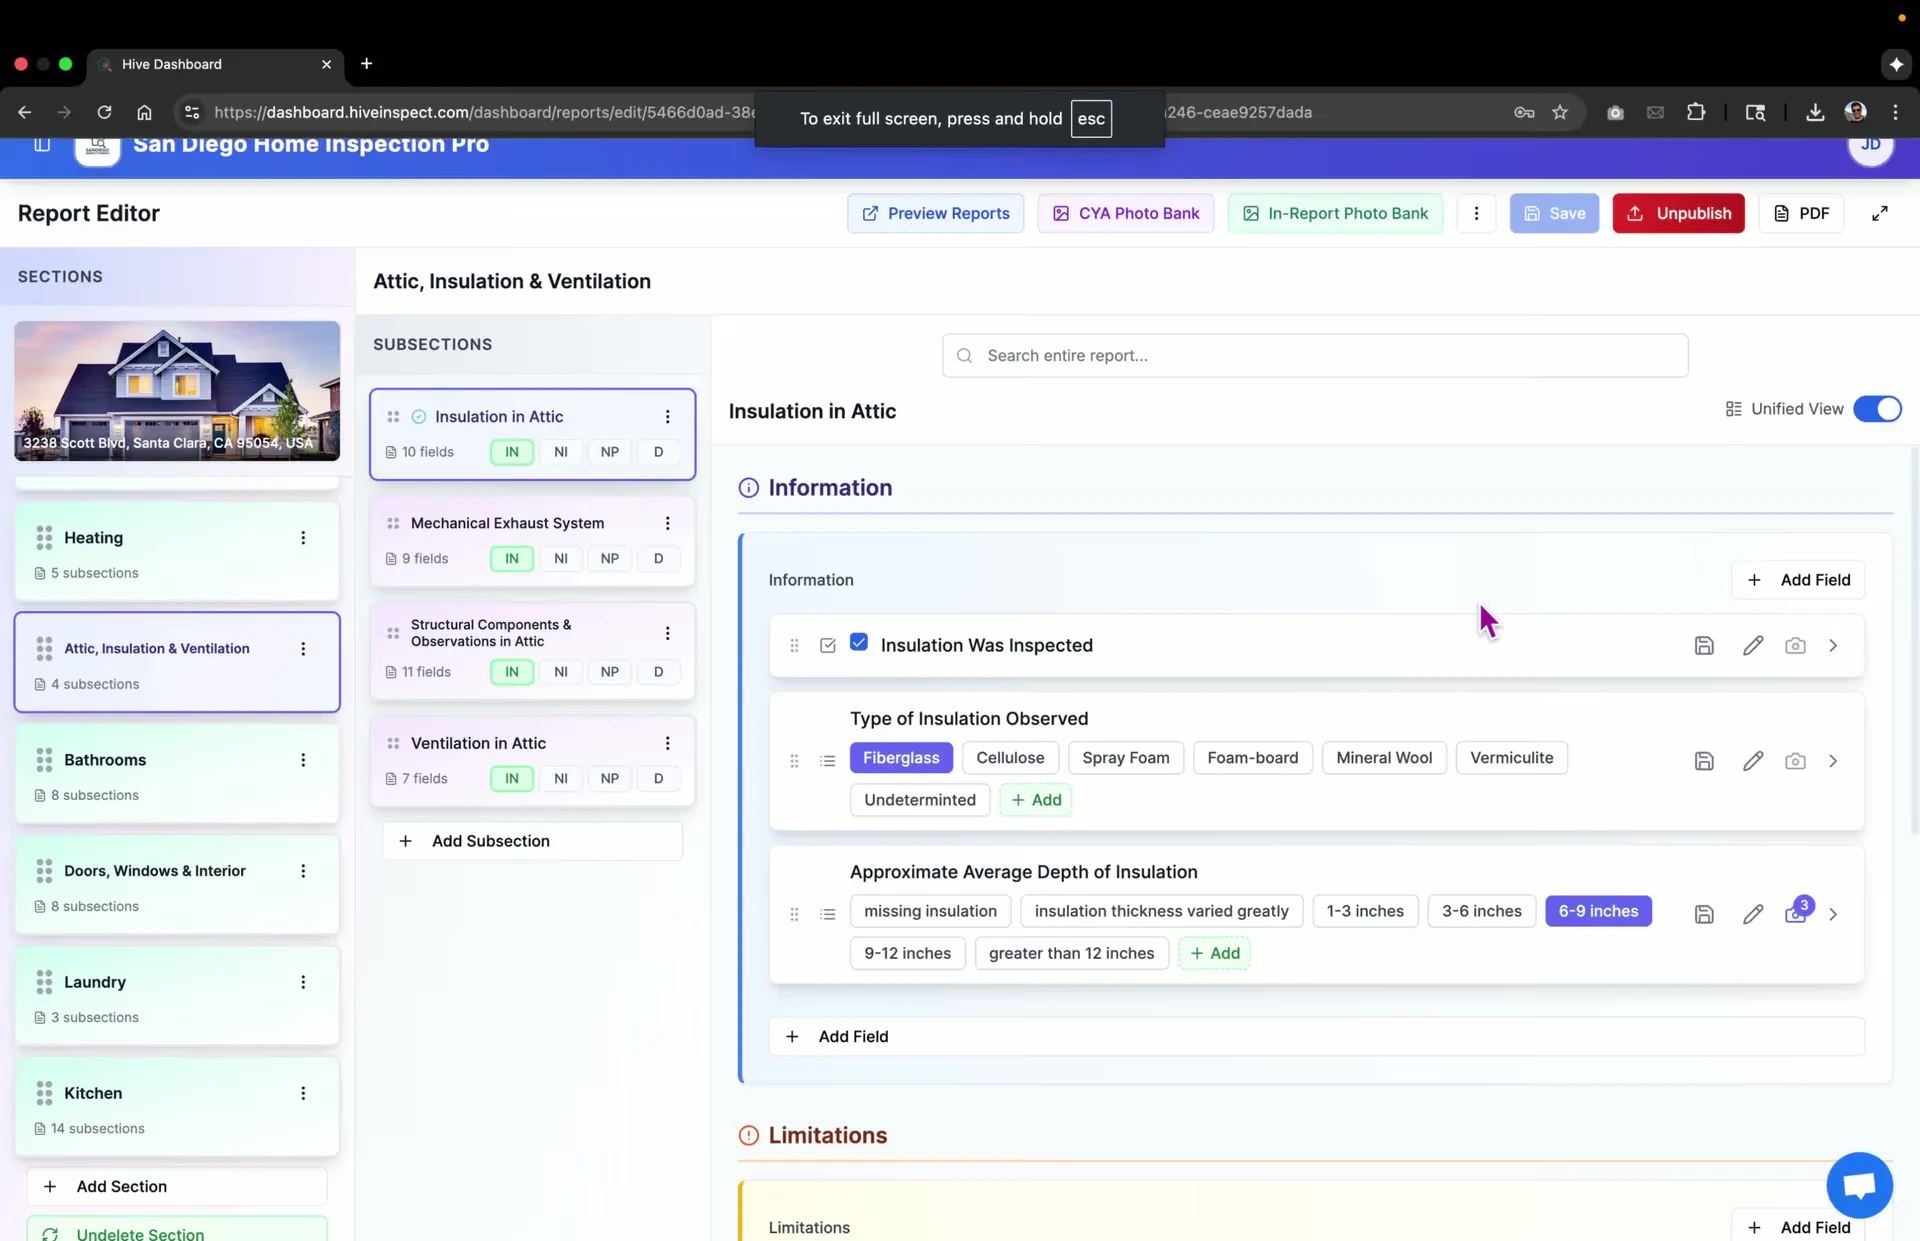Click pencil icon for Approximate Average Depth field
This screenshot has height=1241, width=1920.
pyautogui.click(x=1752, y=914)
